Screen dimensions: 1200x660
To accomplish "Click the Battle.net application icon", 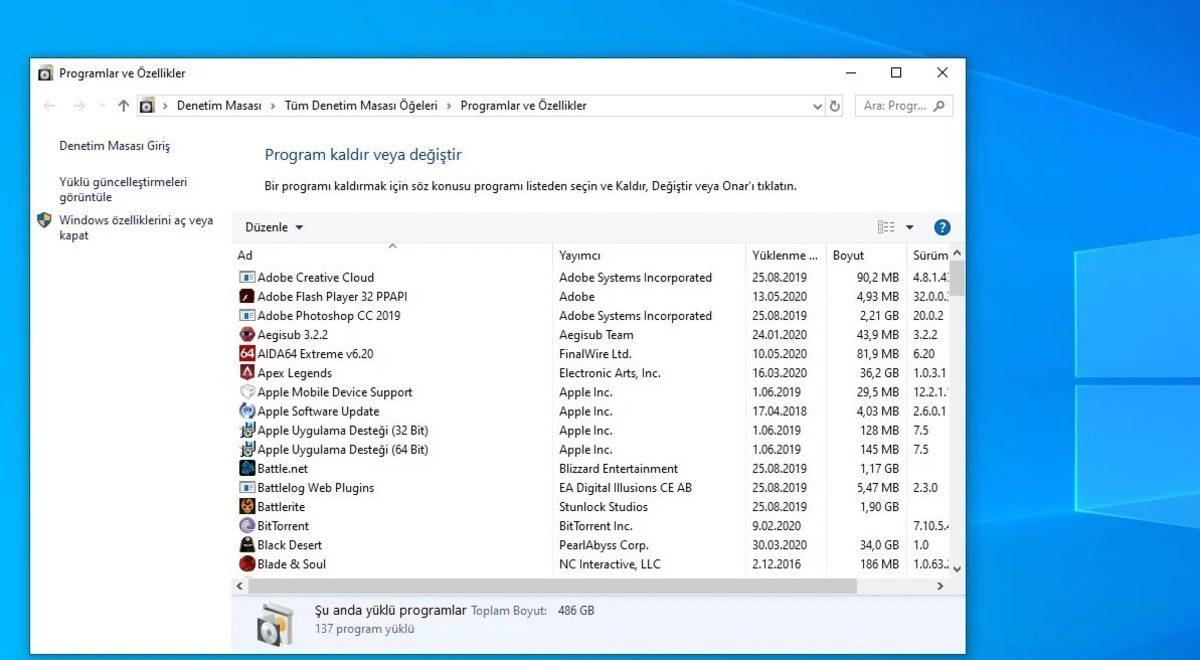I will (x=246, y=468).
